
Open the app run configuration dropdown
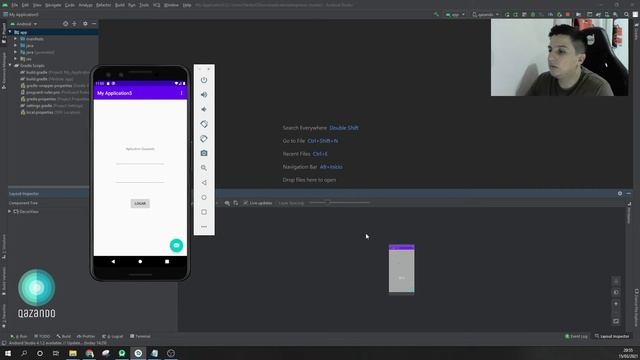(x=455, y=14)
